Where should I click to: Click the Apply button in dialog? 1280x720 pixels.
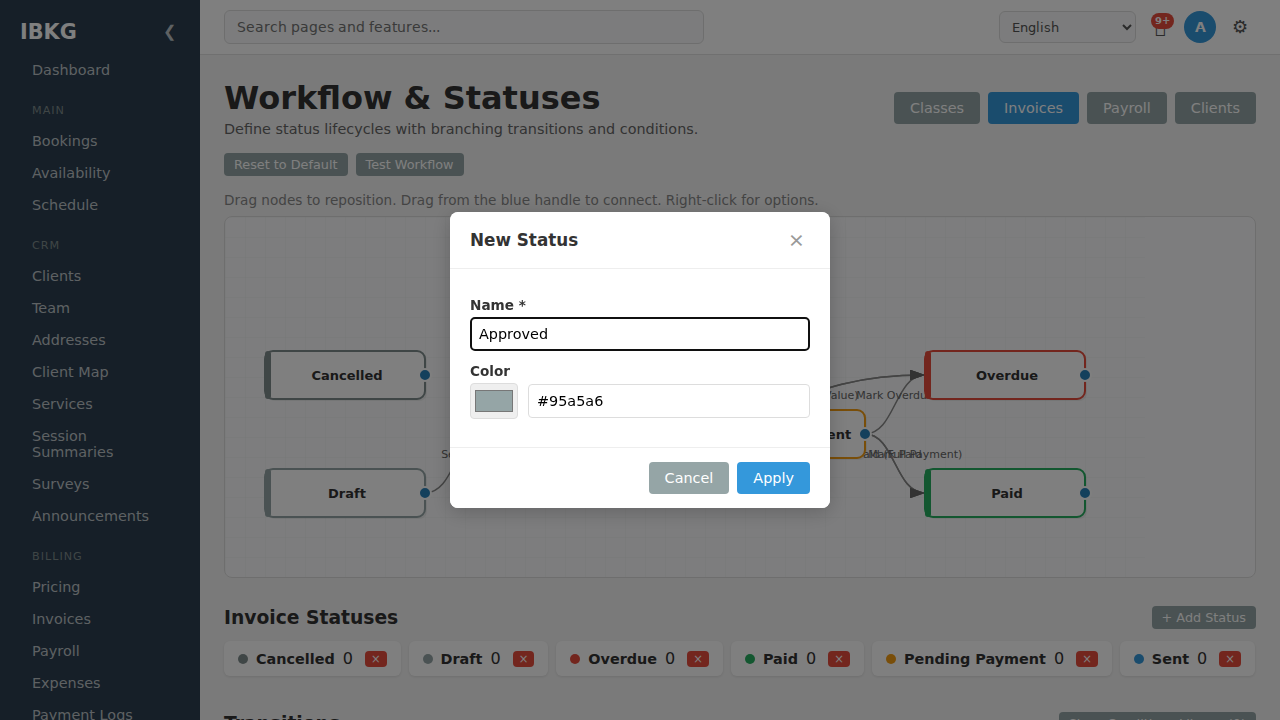(x=773, y=478)
